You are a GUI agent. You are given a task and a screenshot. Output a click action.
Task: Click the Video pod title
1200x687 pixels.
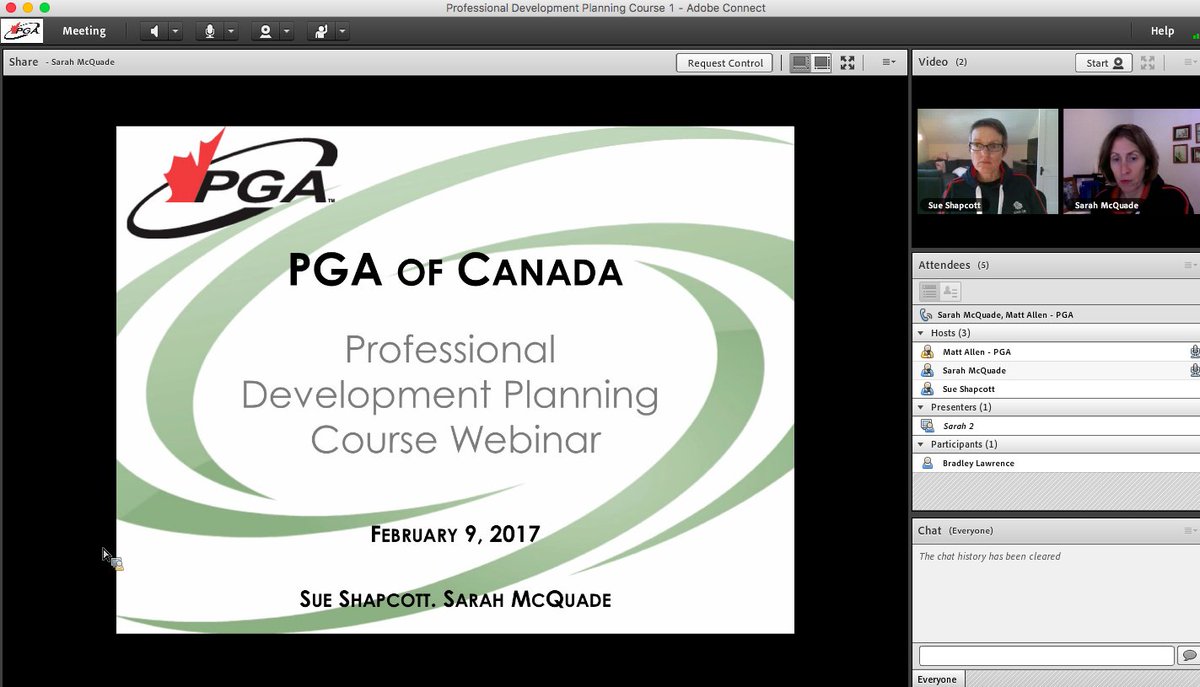(933, 62)
